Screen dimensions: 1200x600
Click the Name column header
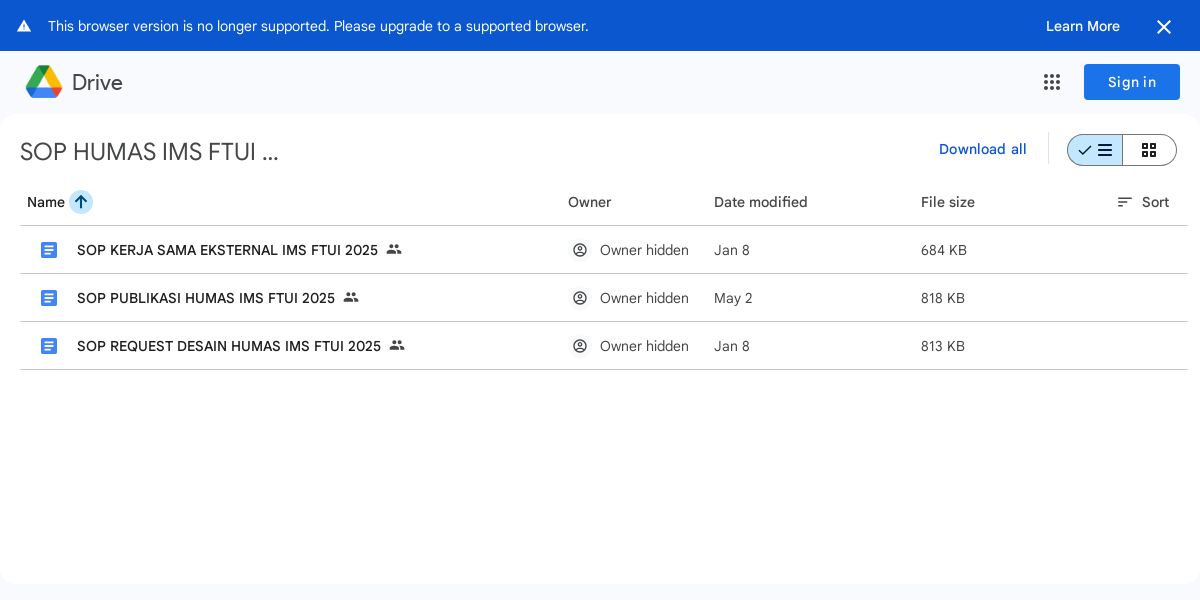click(46, 202)
